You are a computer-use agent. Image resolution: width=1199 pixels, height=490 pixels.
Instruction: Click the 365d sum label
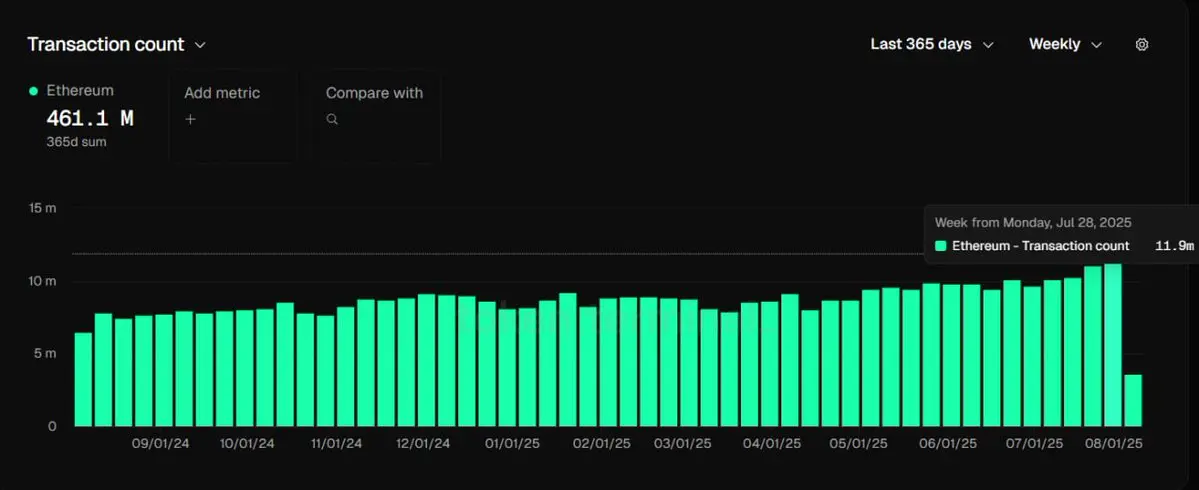click(x=76, y=142)
